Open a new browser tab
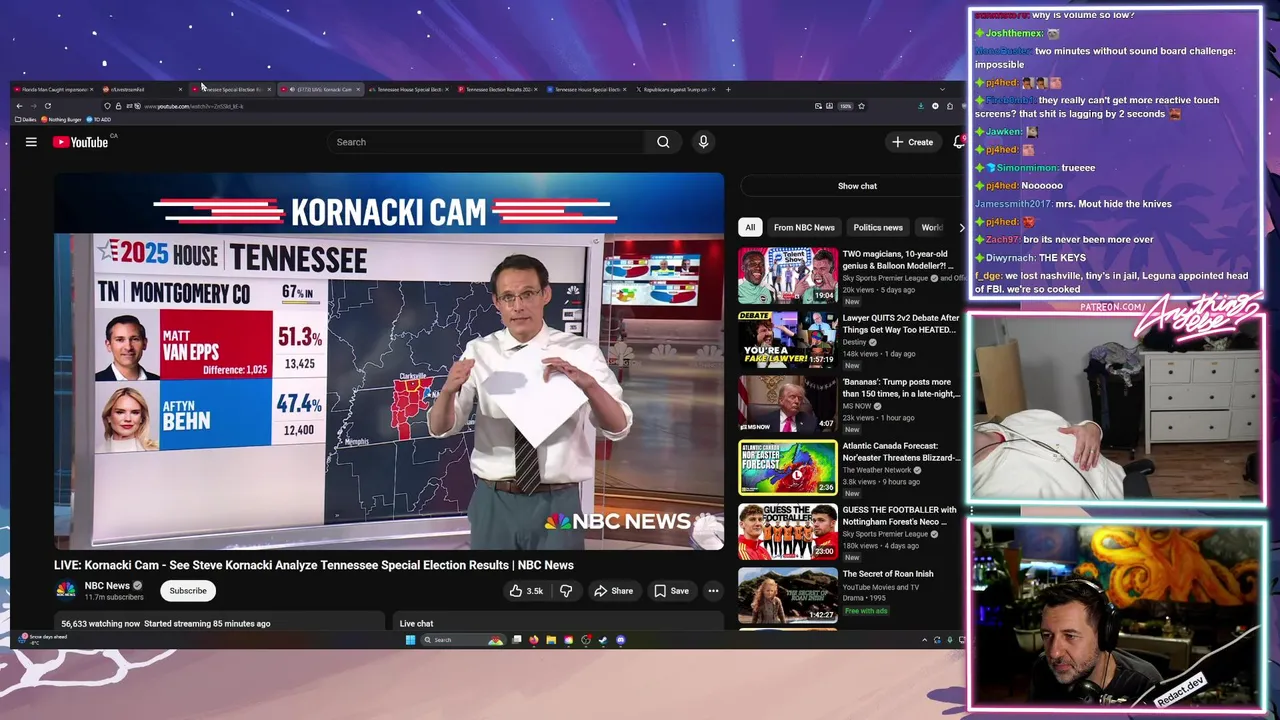The image size is (1280, 720). (728, 89)
